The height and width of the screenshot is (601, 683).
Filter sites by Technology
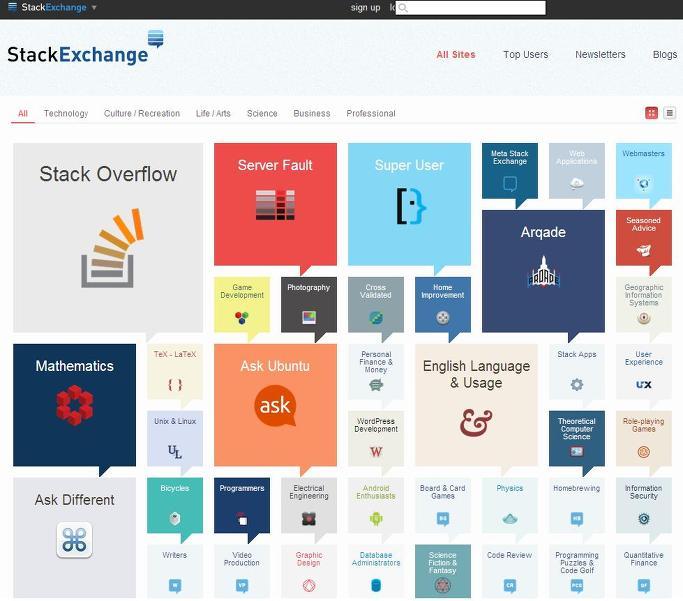pos(66,114)
